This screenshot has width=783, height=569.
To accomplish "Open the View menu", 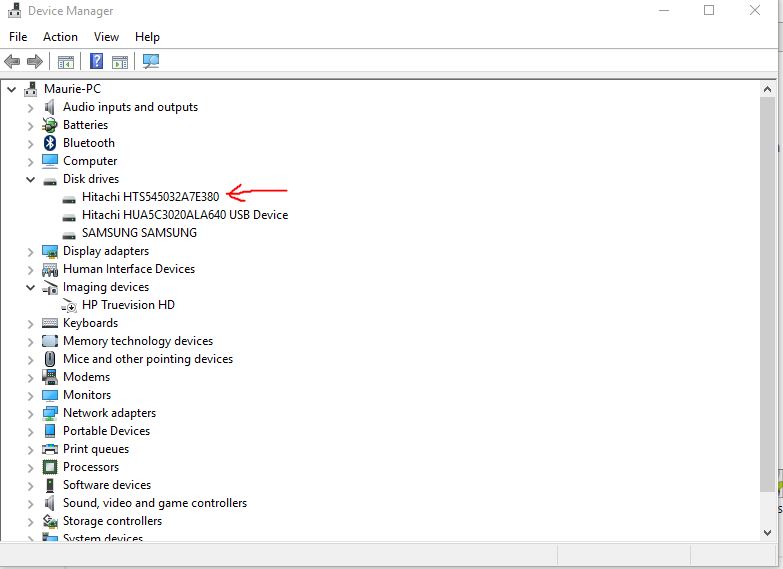I will (x=106, y=37).
